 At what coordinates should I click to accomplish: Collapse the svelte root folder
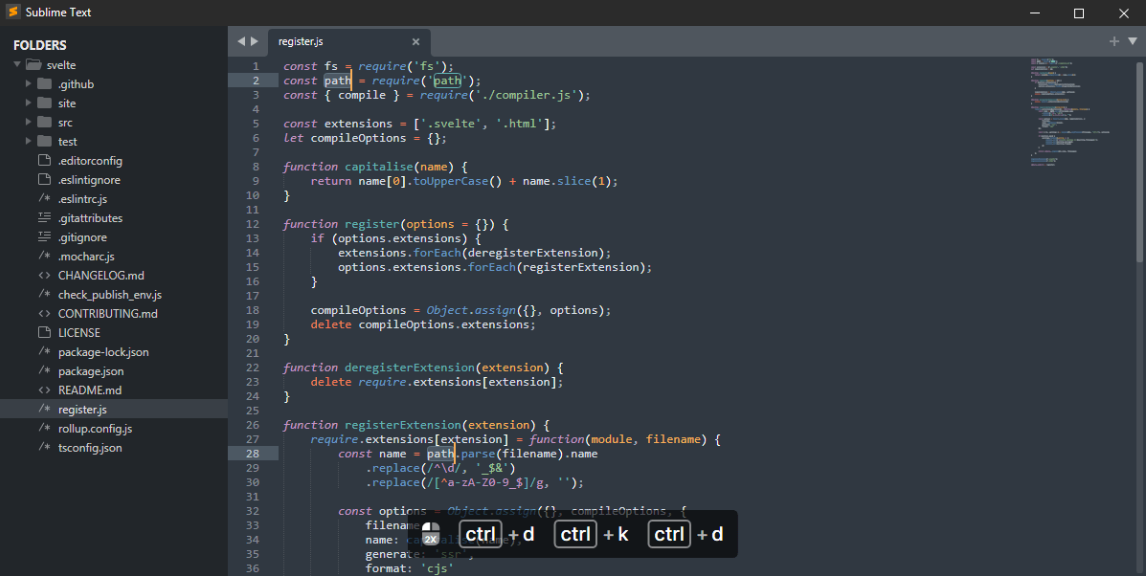[16, 64]
